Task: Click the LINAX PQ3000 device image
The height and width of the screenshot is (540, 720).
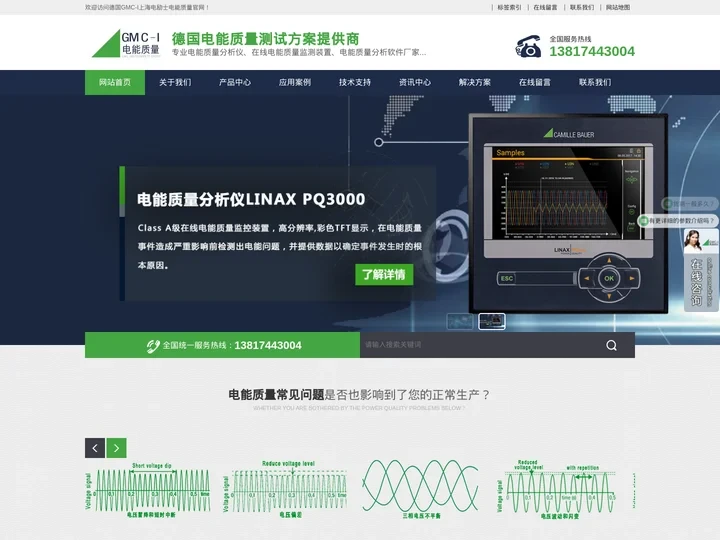Action: (568, 214)
